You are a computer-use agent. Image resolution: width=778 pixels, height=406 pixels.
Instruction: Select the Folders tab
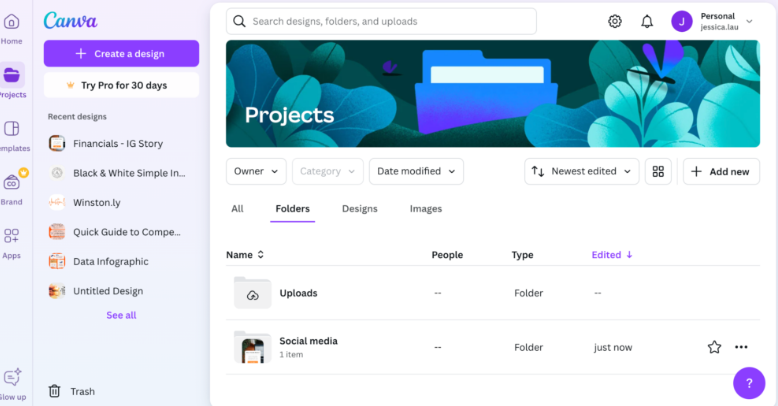coord(293,209)
